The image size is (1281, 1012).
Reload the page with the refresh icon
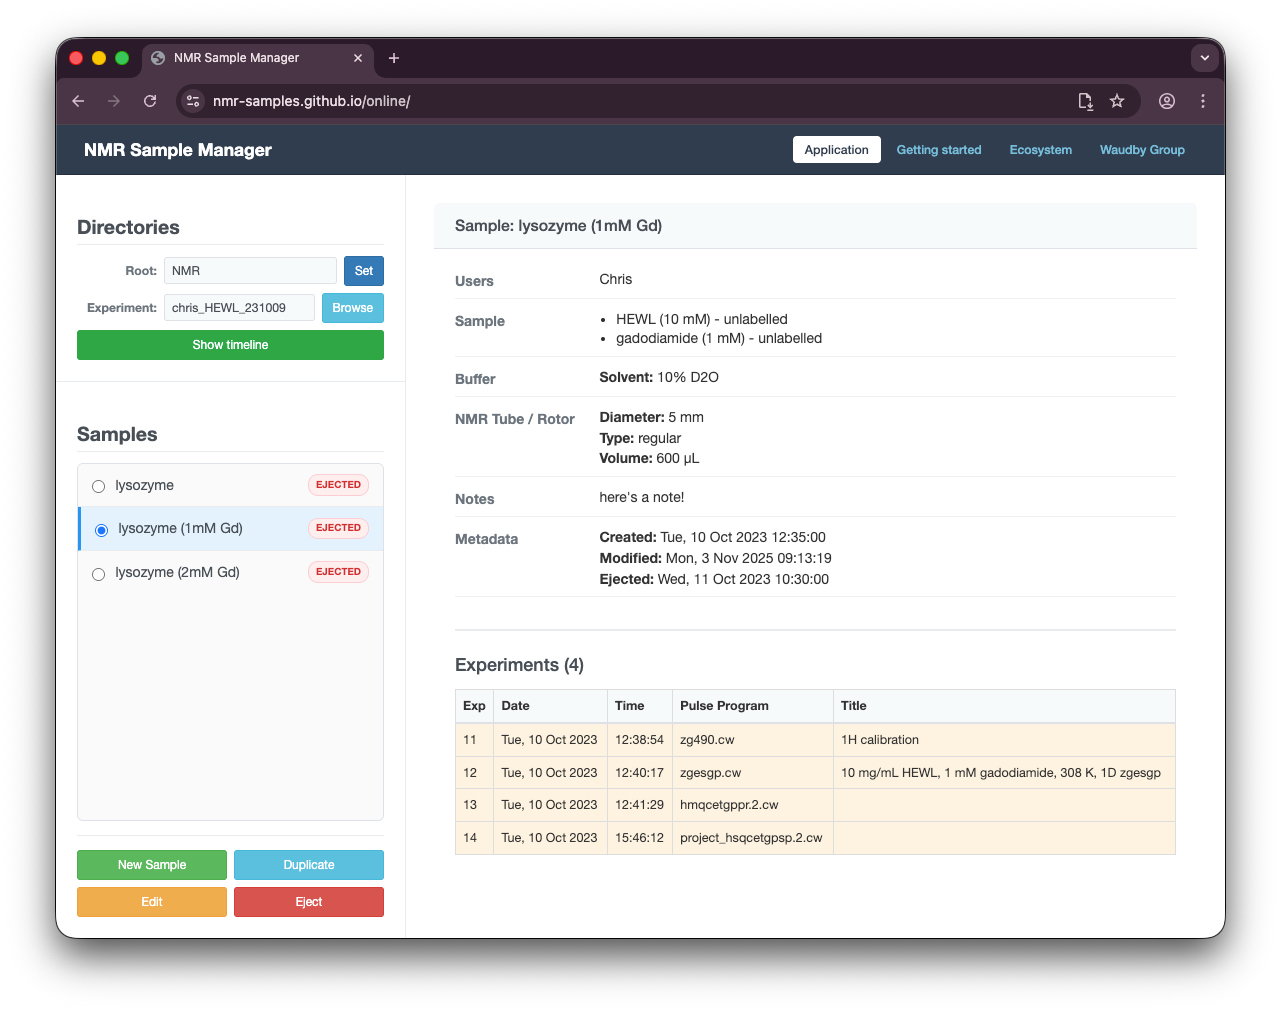coord(150,101)
